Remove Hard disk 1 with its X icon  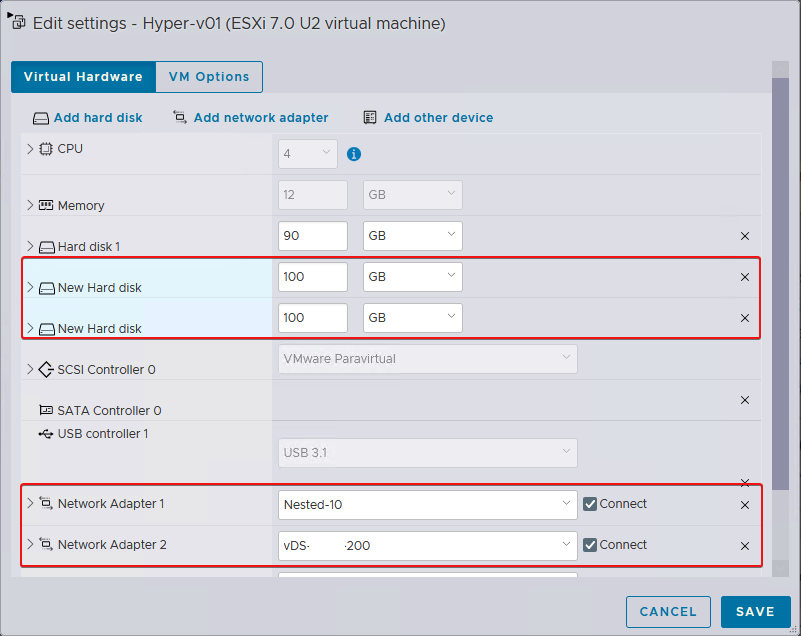point(744,236)
